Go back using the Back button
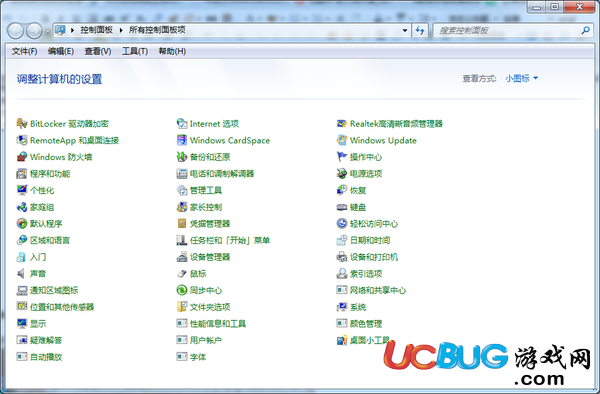 [x=16, y=31]
